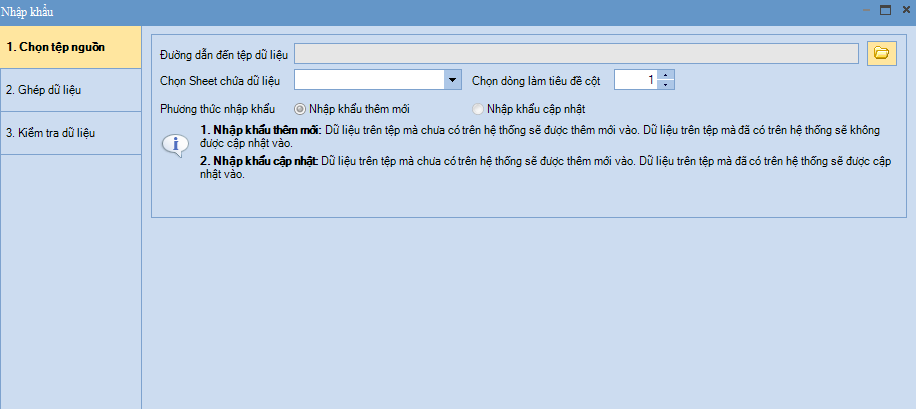Screen dimensions: 916x409
Task: Decrease the header row number spinner
Action: pyautogui.click(x=666, y=85)
